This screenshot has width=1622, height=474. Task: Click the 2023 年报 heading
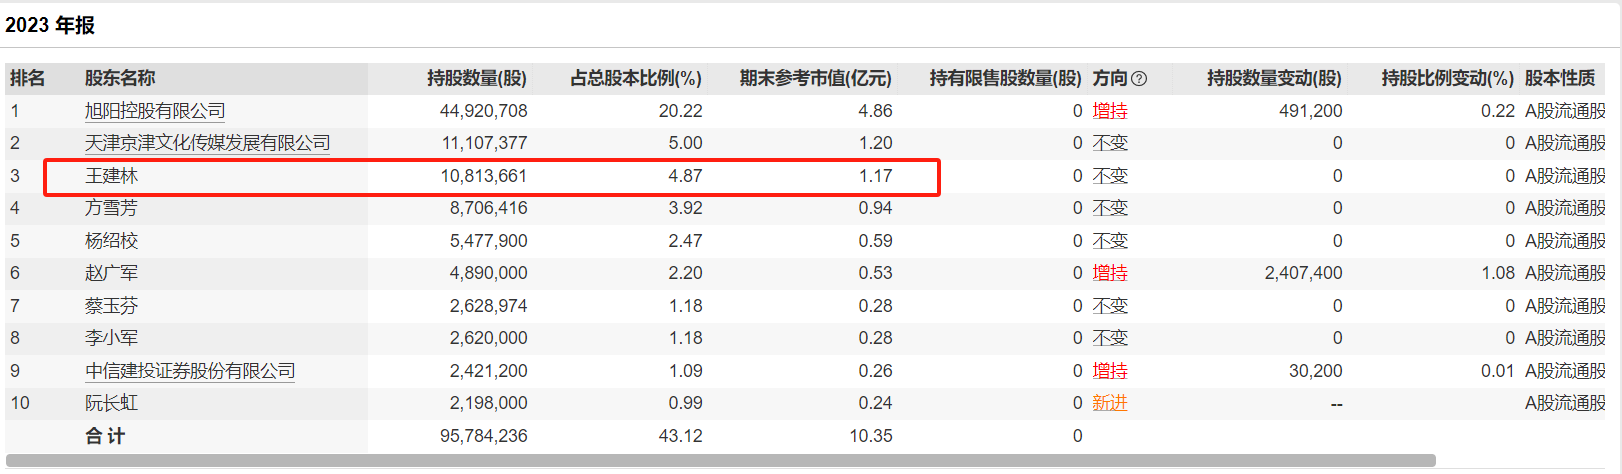pos(50,25)
